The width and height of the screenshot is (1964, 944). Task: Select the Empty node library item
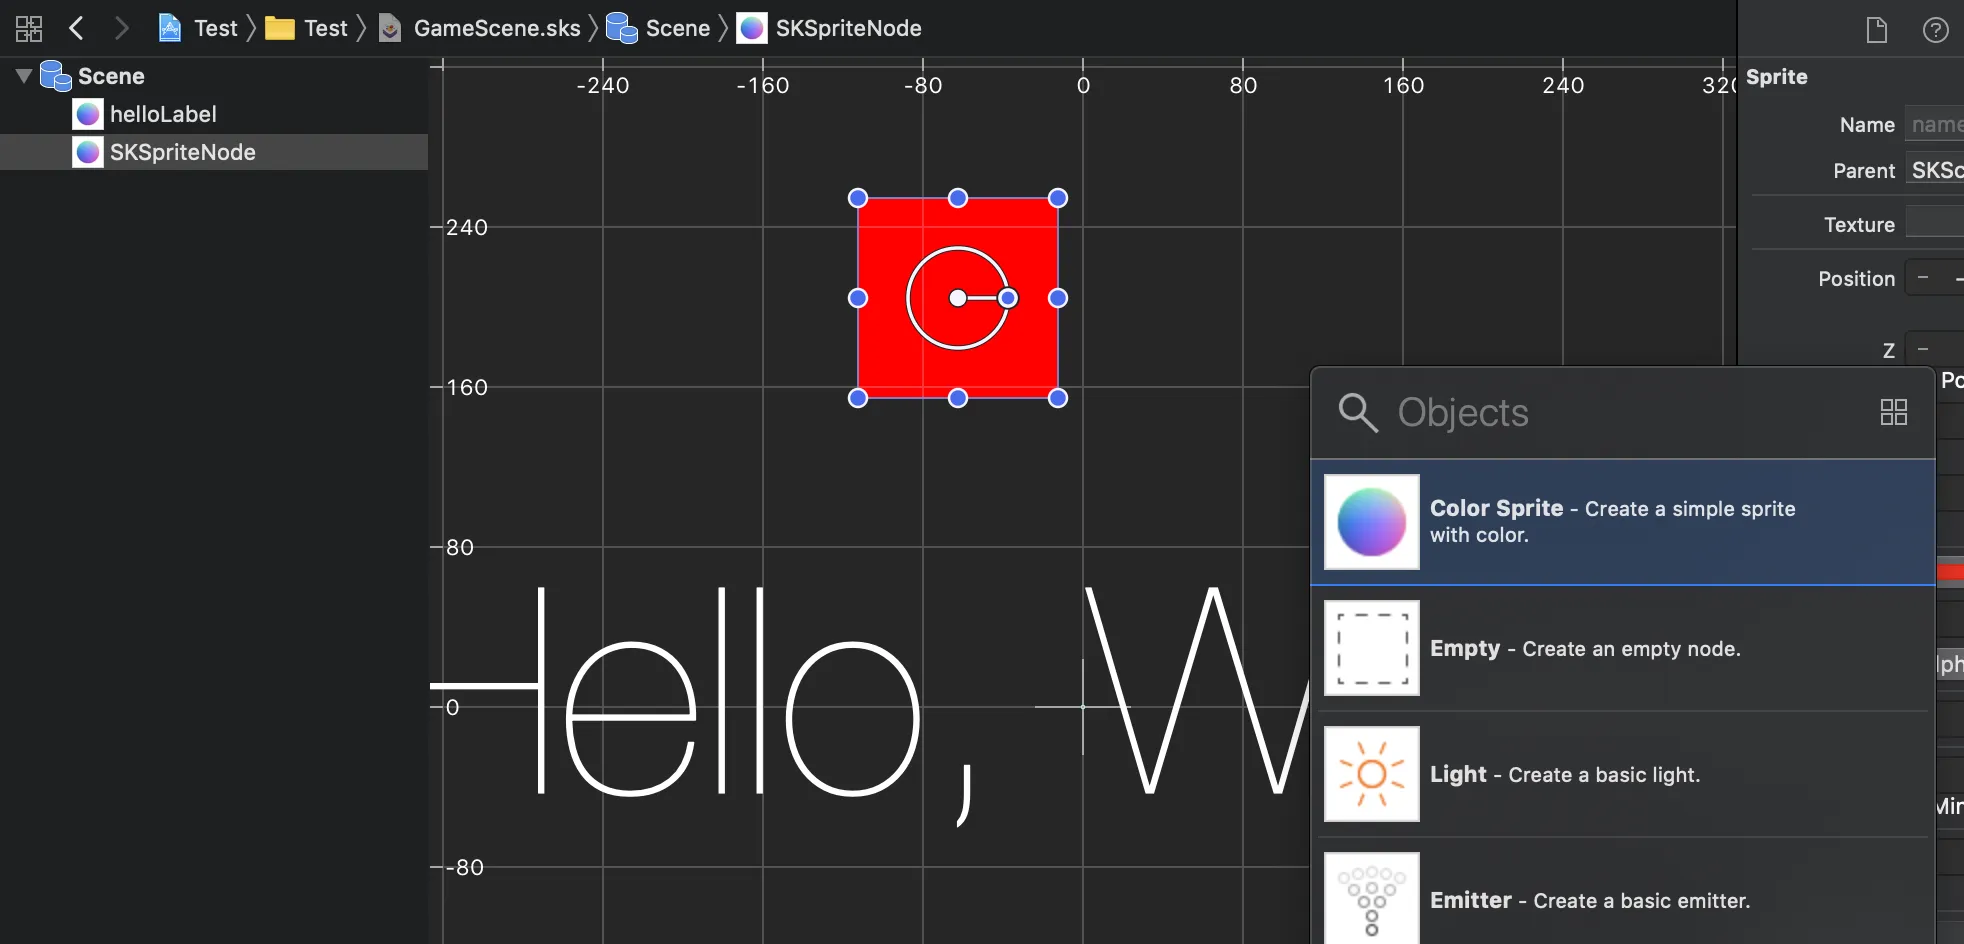coord(1622,648)
